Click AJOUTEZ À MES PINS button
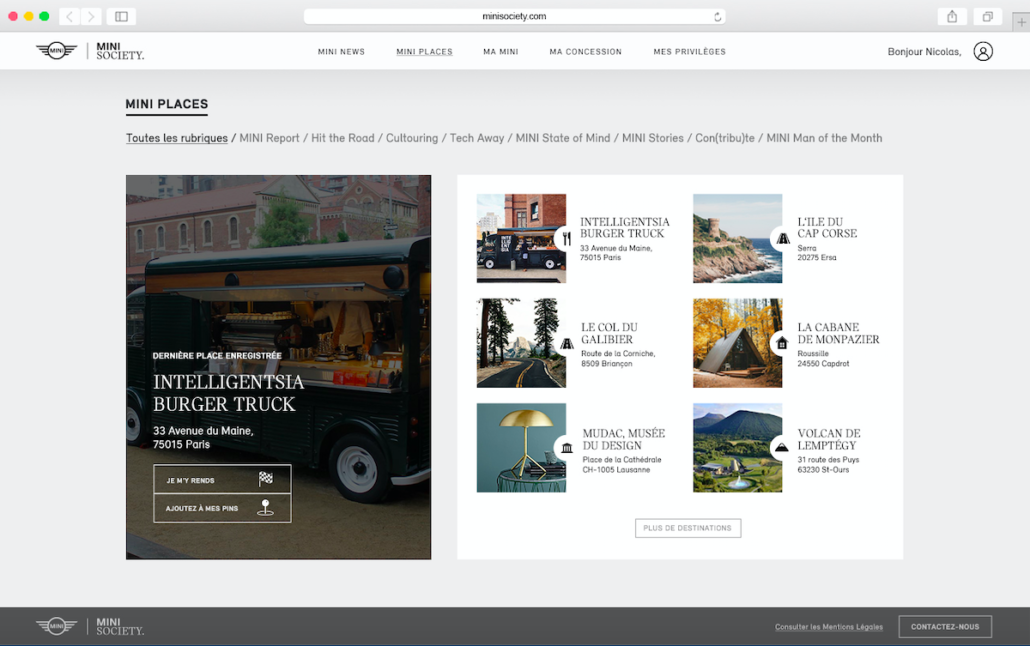Image resolution: width=1030 pixels, height=646 pixels. pyautogui.click(x=222, y=508)
